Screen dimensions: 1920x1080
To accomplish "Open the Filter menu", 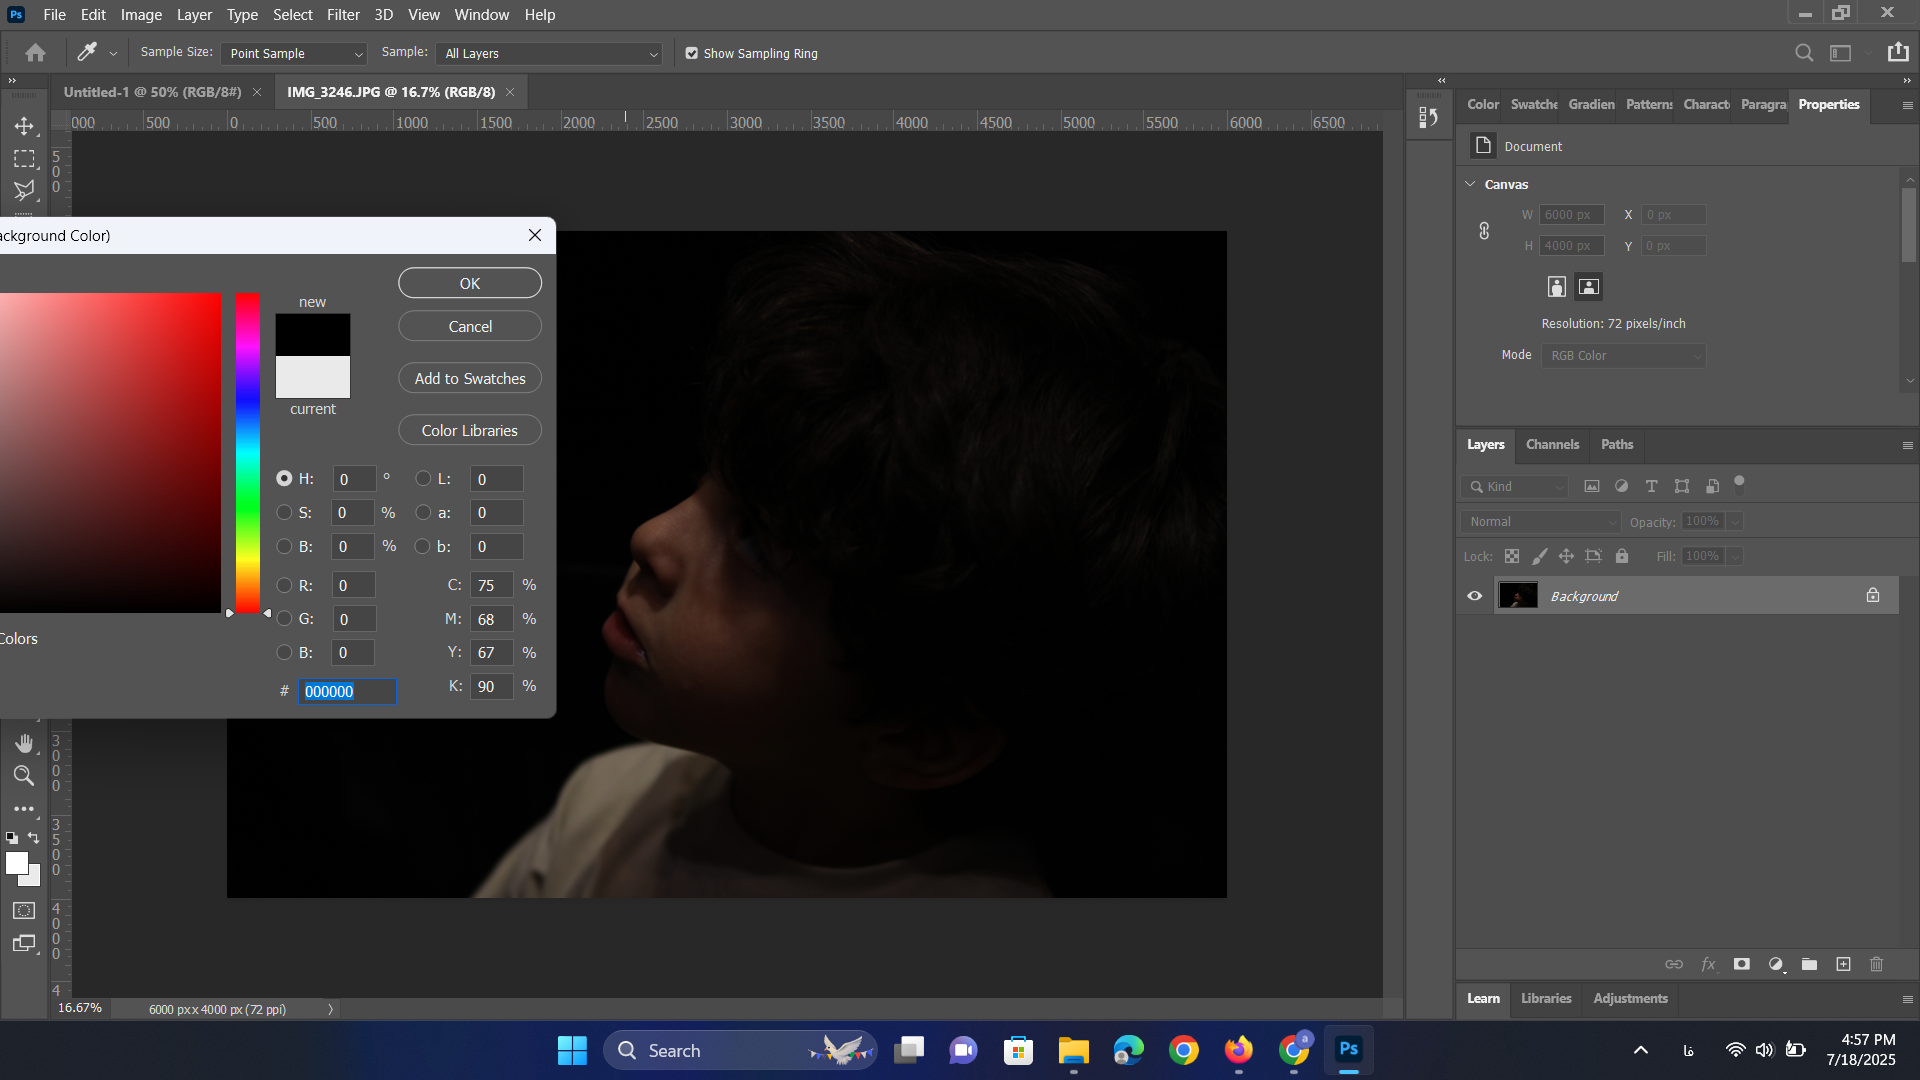I will pos(342,15).
